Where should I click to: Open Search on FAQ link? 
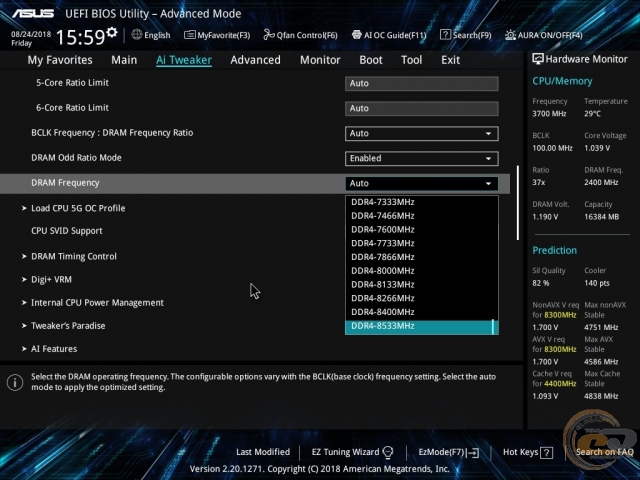point(604,452)
